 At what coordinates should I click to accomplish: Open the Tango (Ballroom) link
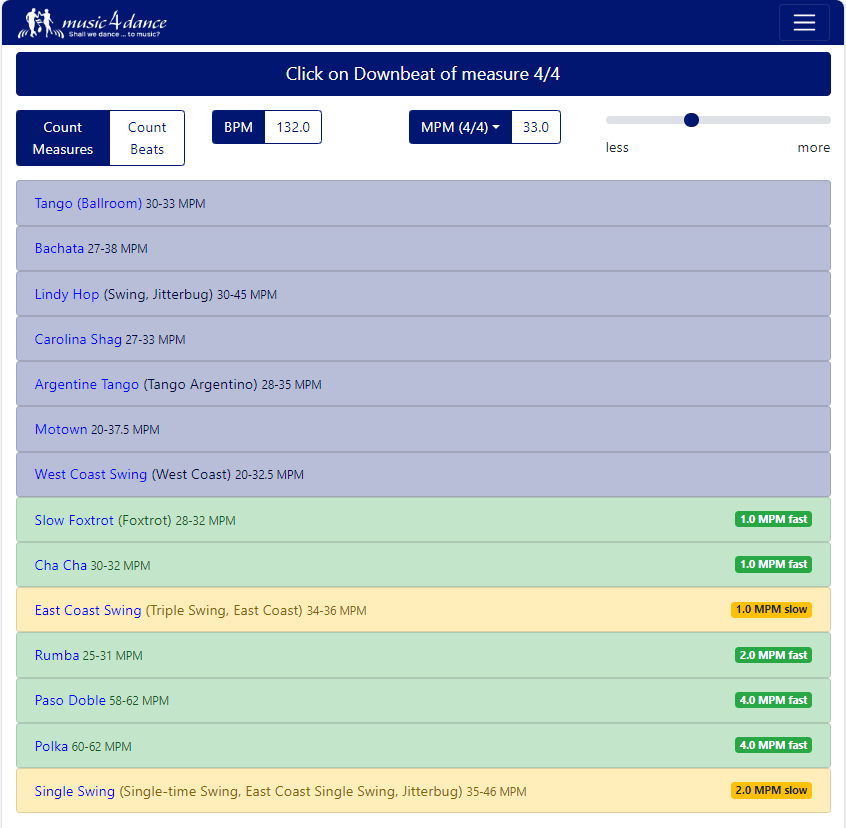(88, 203)
